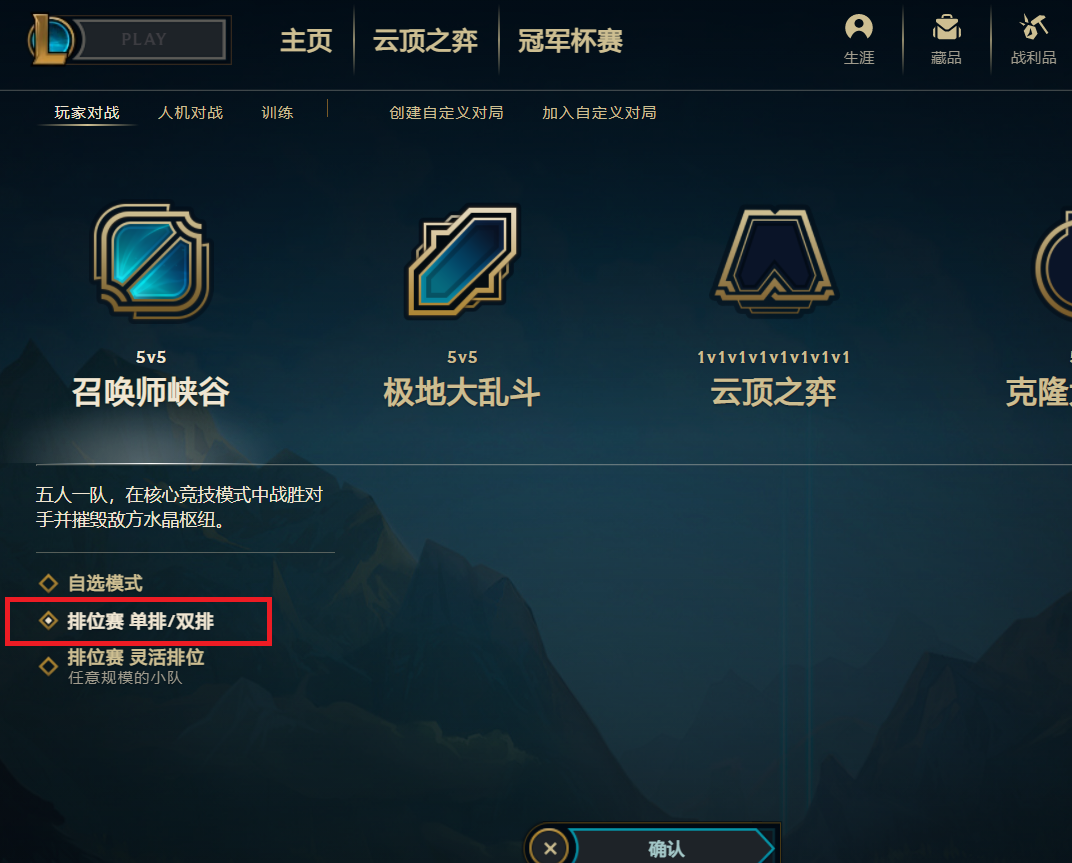
Task: Open the 战利品 loot hammer icon
Action: click(1033, 27)
